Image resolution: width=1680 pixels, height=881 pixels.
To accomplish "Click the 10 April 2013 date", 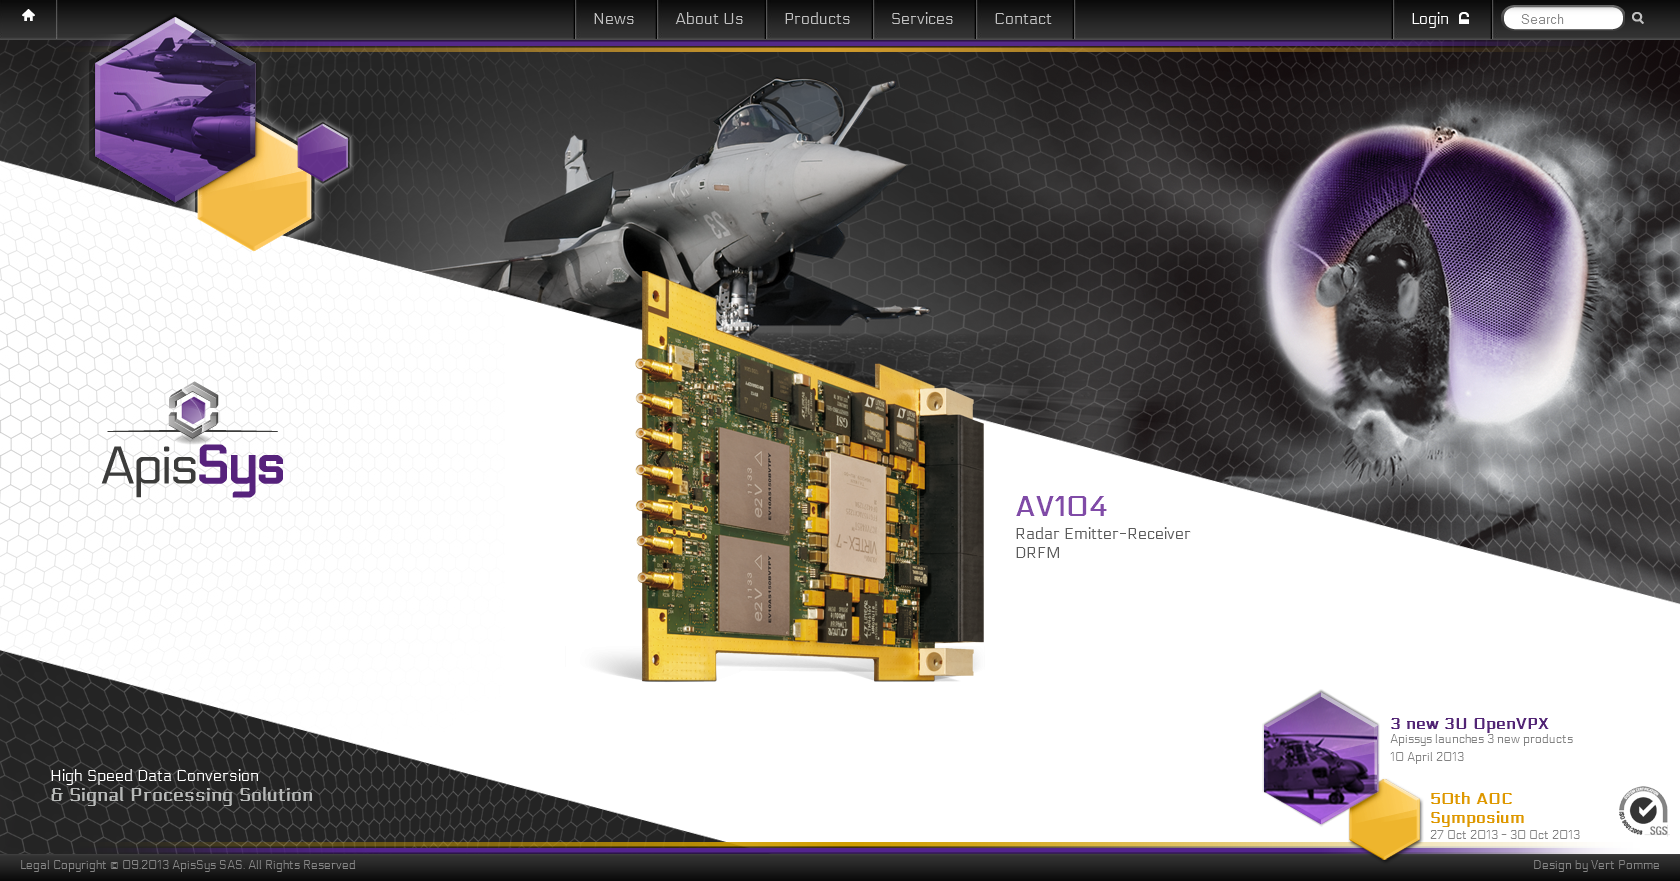I will pos(1427,757).
